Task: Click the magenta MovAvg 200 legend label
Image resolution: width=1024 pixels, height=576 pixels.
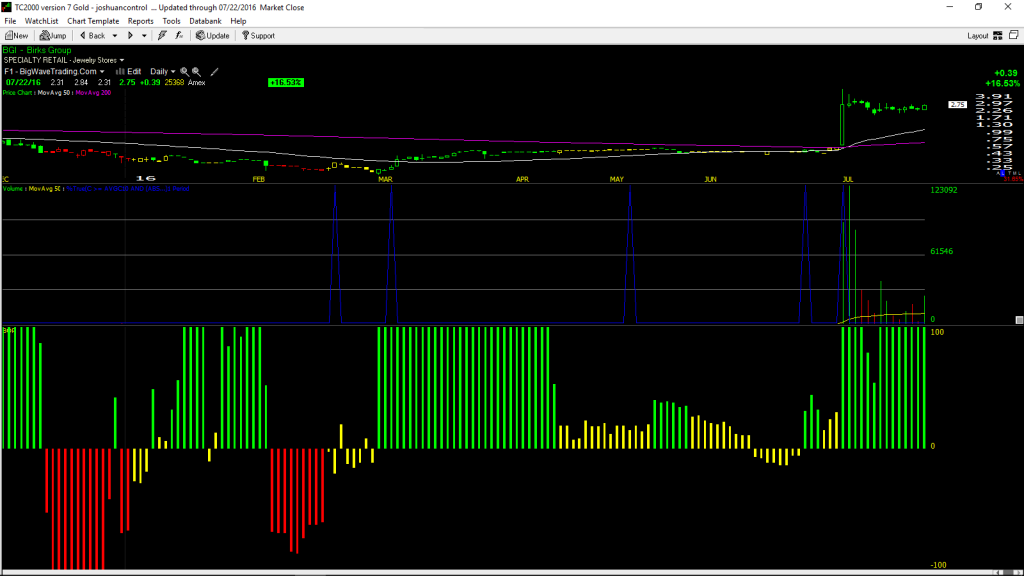Action: pyautogui.click(x=93, y=93)
